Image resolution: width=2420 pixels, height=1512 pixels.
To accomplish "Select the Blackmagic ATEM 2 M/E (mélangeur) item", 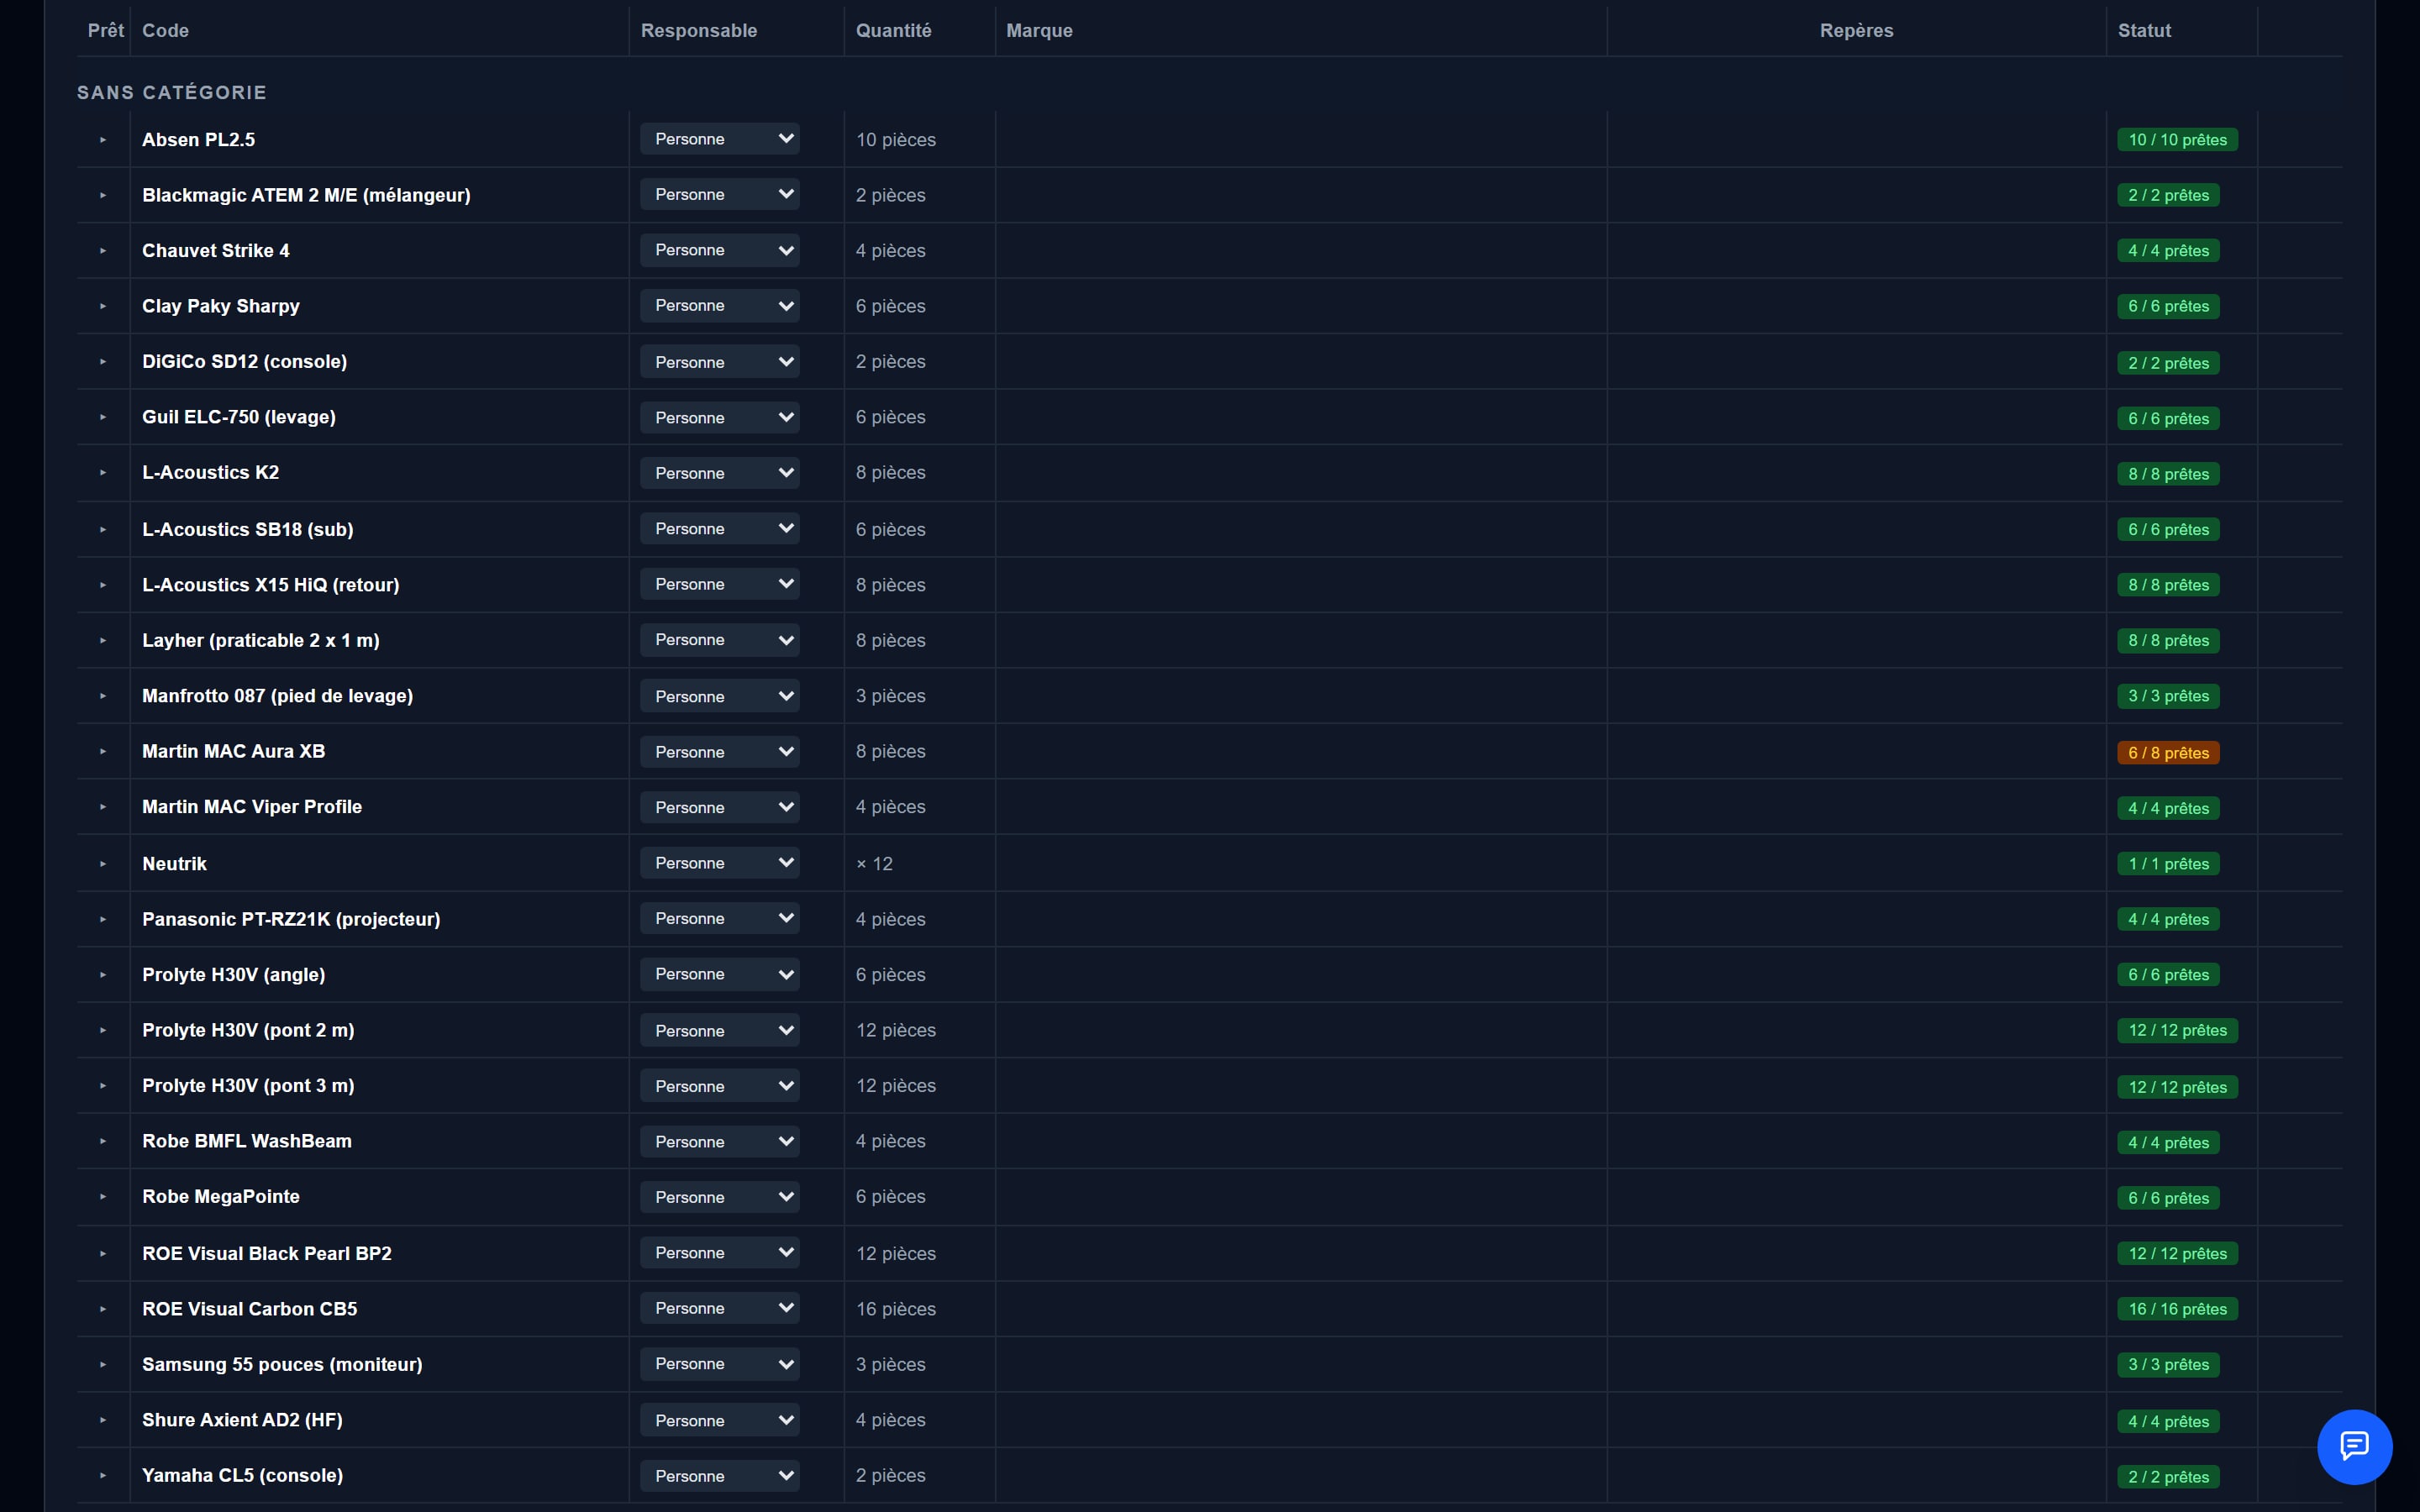I will (306, 195).
